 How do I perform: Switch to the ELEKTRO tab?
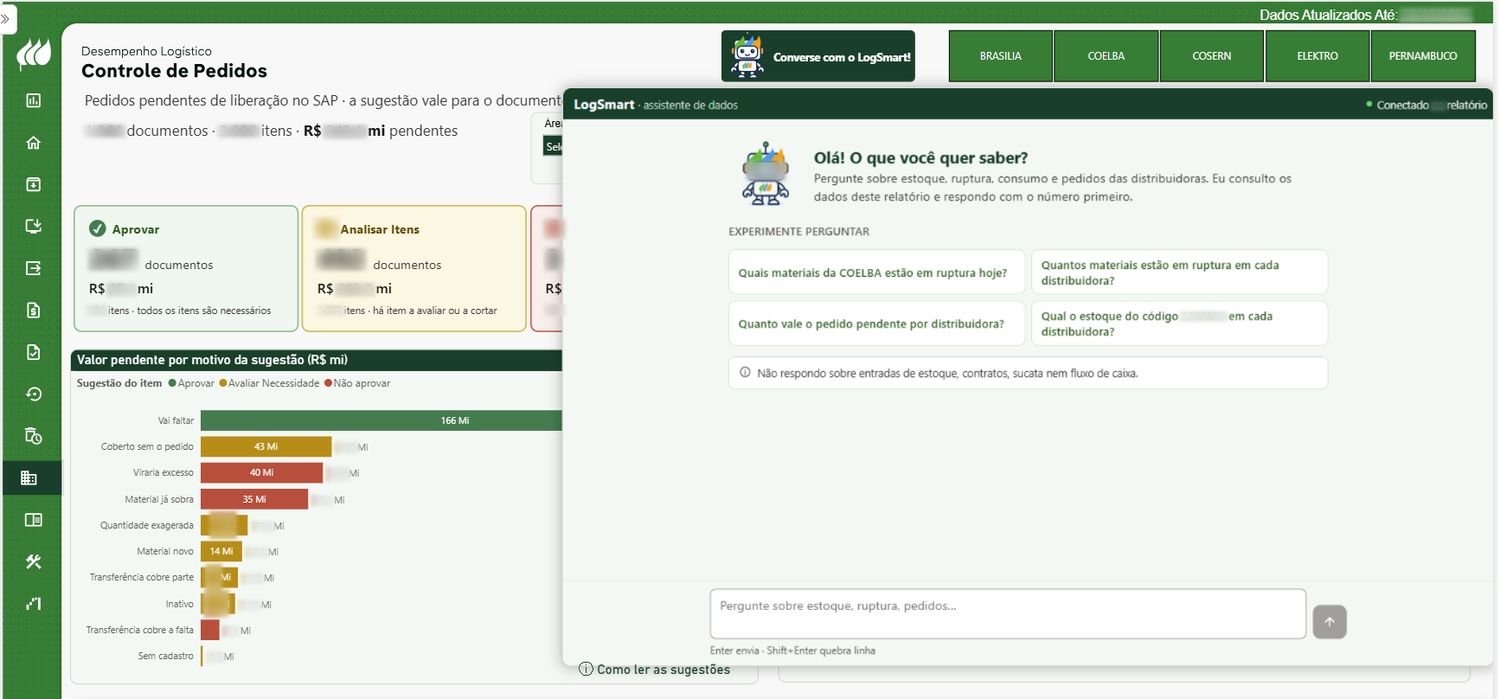[x=1317, y=56]
